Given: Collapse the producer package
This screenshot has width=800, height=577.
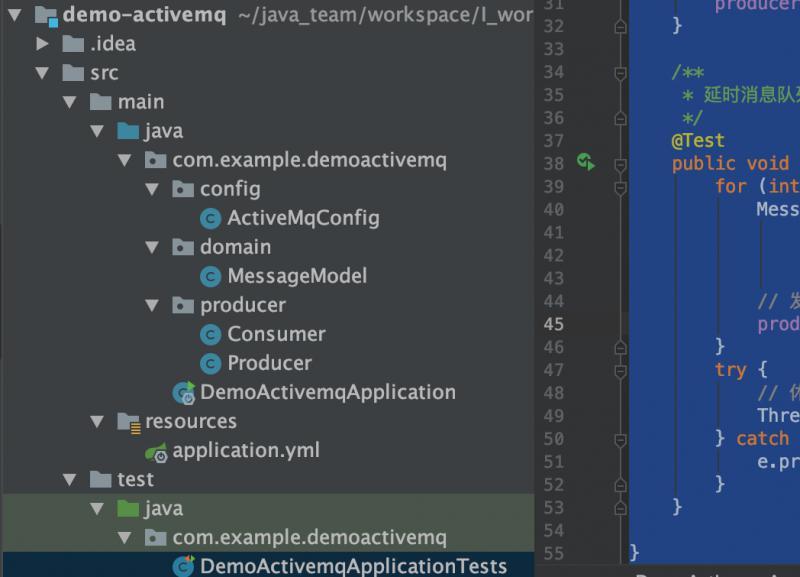Looking at the screenshot, I should [x=150, y=305].
